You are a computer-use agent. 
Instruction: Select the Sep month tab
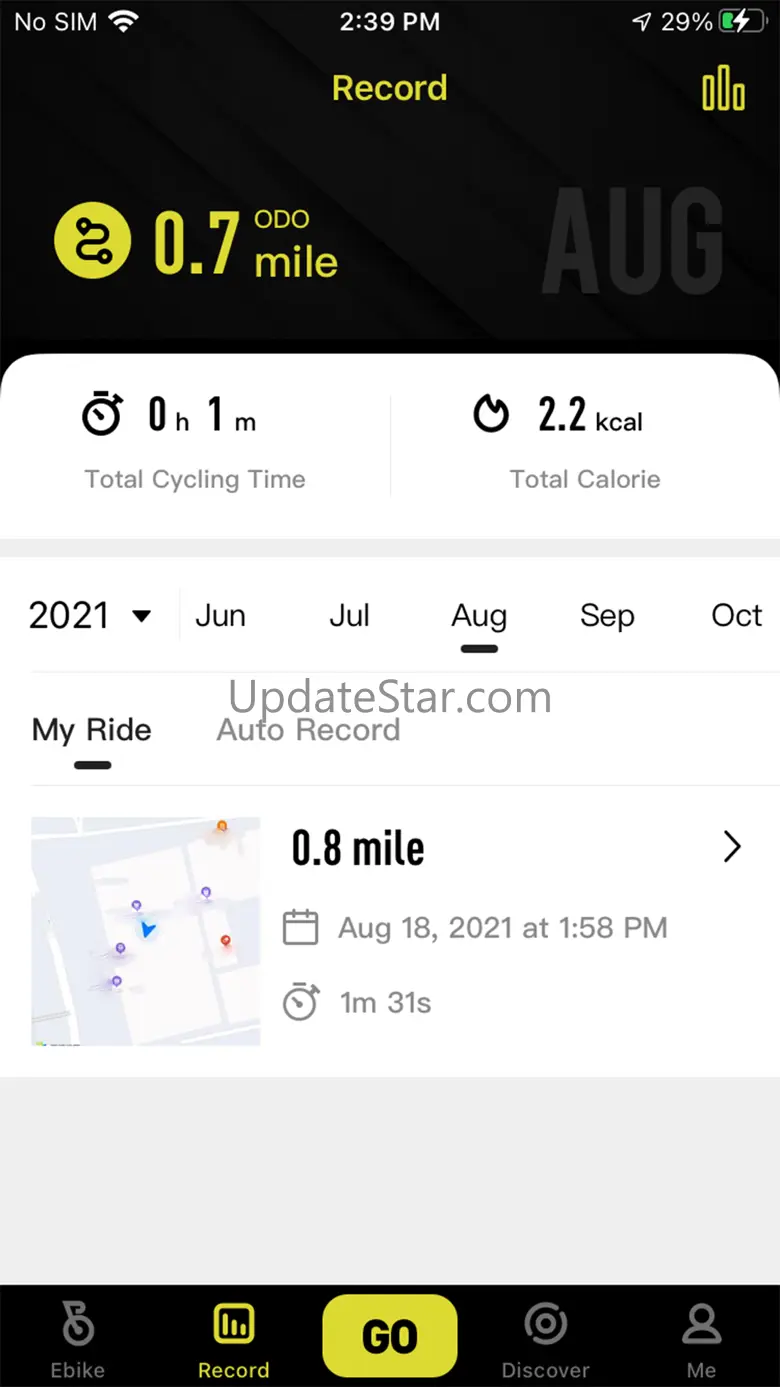tap(607, 615)
